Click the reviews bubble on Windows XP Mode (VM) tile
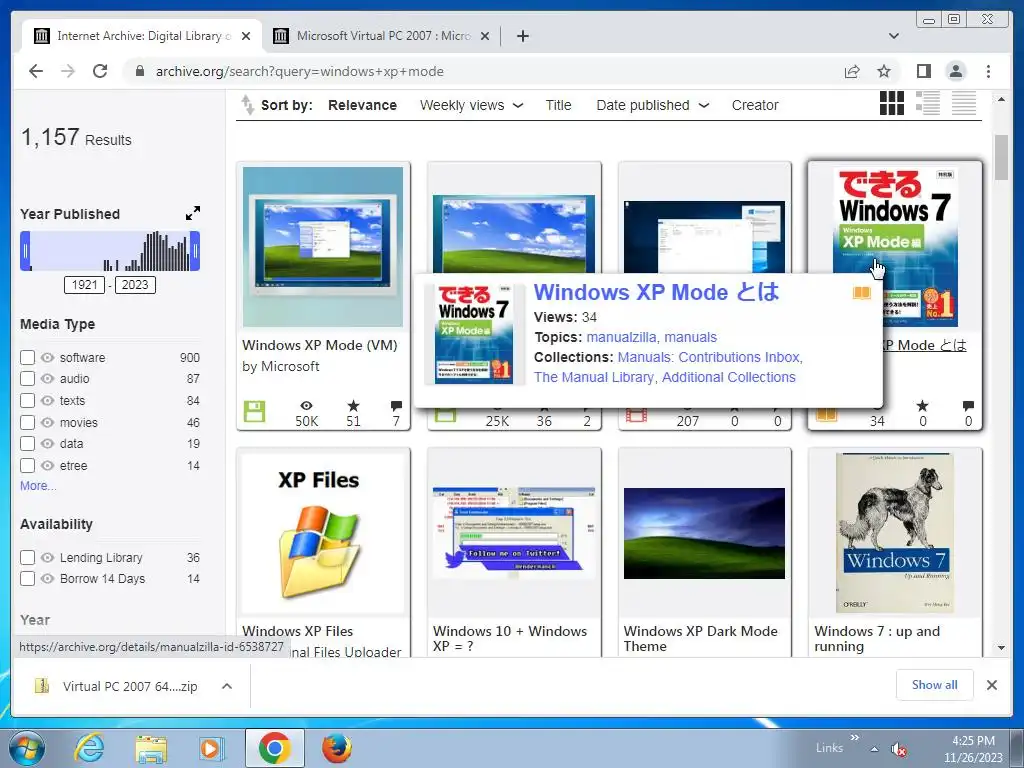This screenshot has height=768, width=1024. click(x=396, y=406)
